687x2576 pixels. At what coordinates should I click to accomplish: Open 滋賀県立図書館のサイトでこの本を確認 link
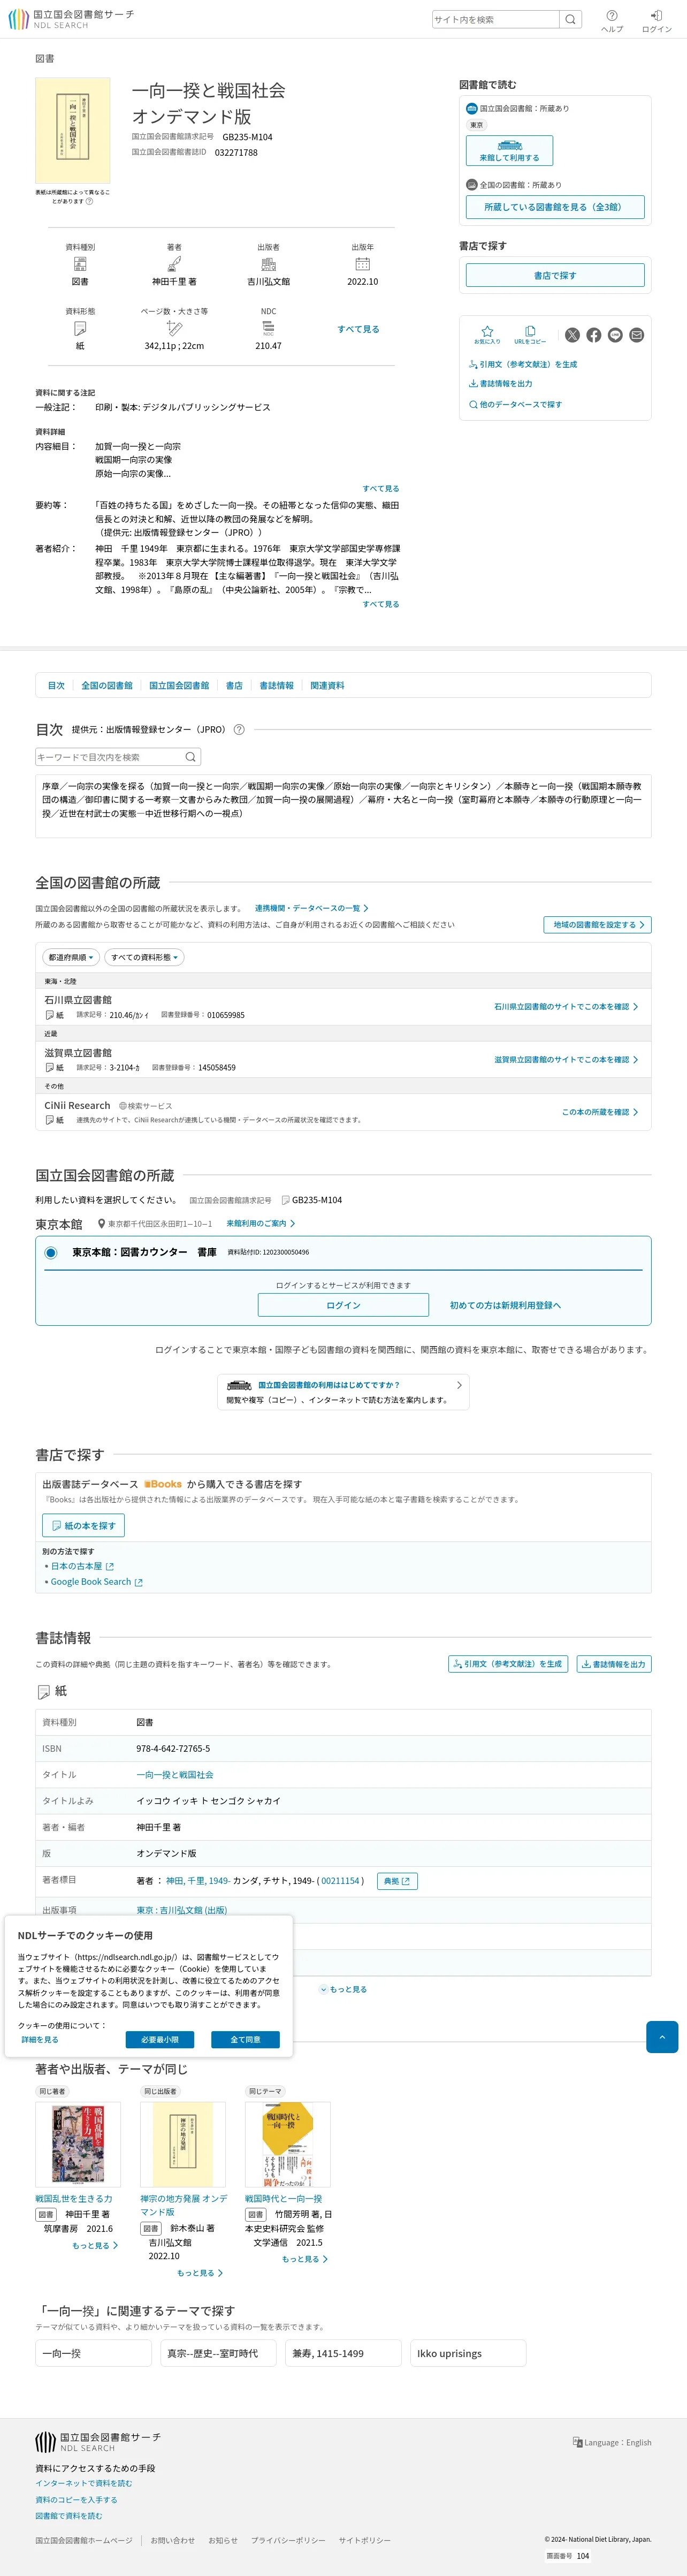pyautogui.click(x=566, y=1059)
